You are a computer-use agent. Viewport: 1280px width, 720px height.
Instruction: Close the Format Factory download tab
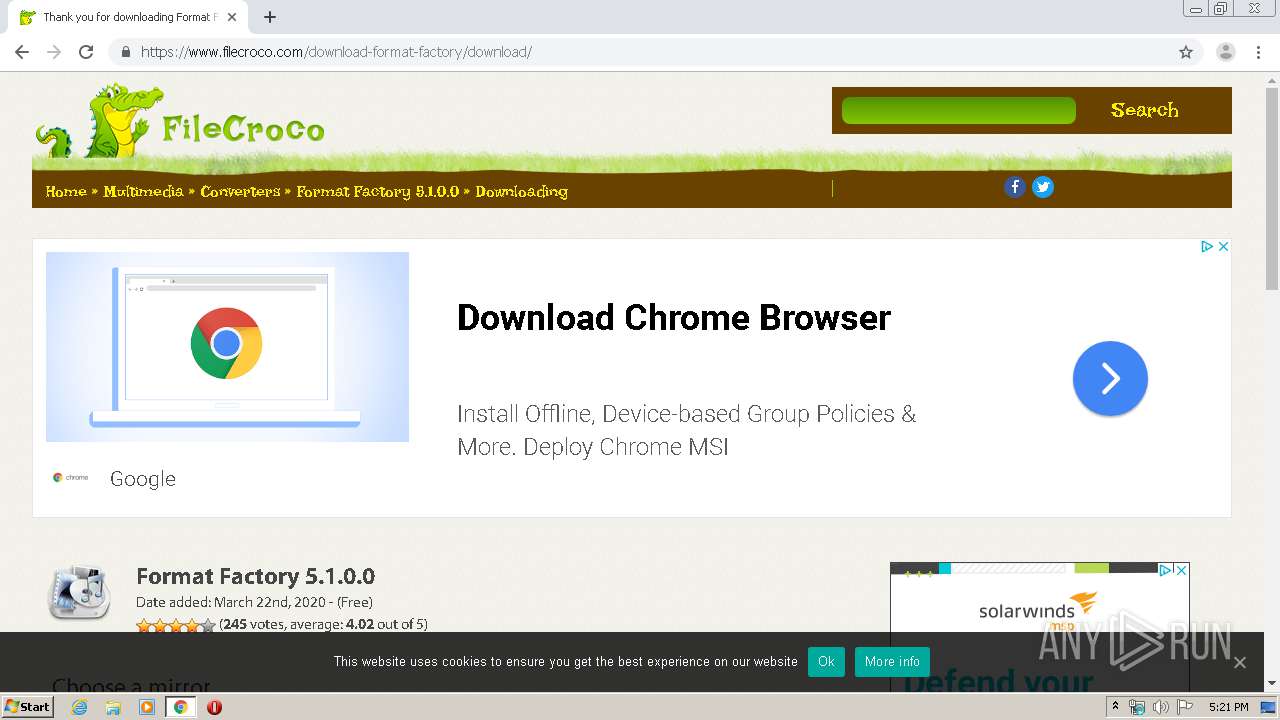[x=233, y=17]
